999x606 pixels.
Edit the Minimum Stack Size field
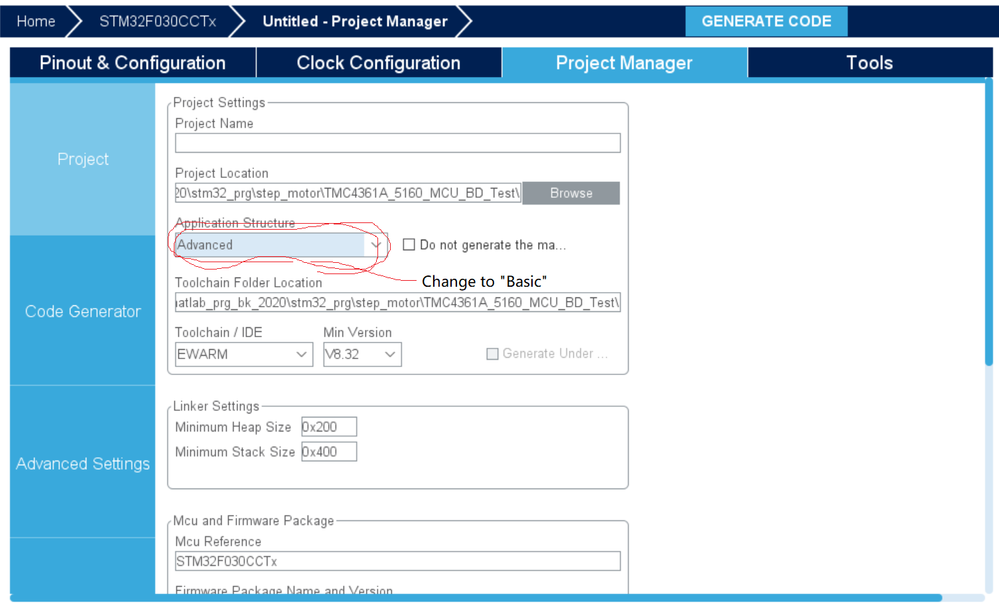click(329, 452)
